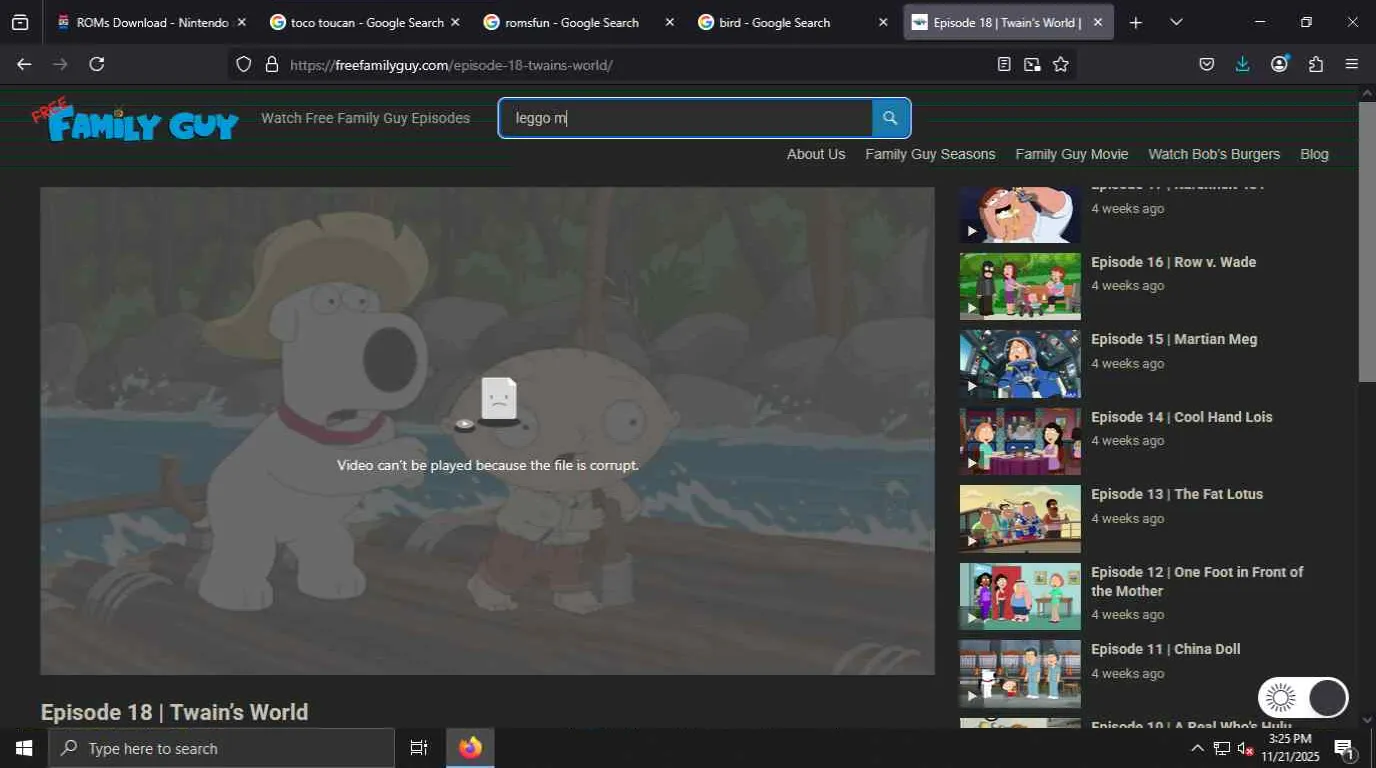The image size is (1376, 768).
Task: Open the picture-in-picture icon in address bar
Action: (1032, 64)
